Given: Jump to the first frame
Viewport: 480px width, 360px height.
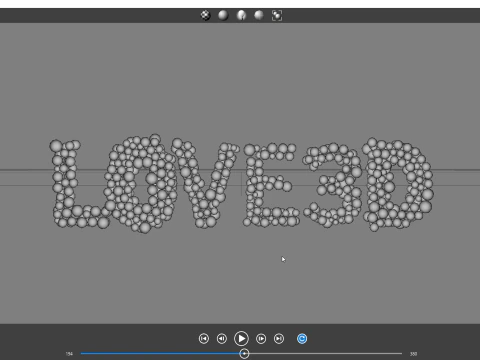Looking at the screenshot, I should click(204, 339).
